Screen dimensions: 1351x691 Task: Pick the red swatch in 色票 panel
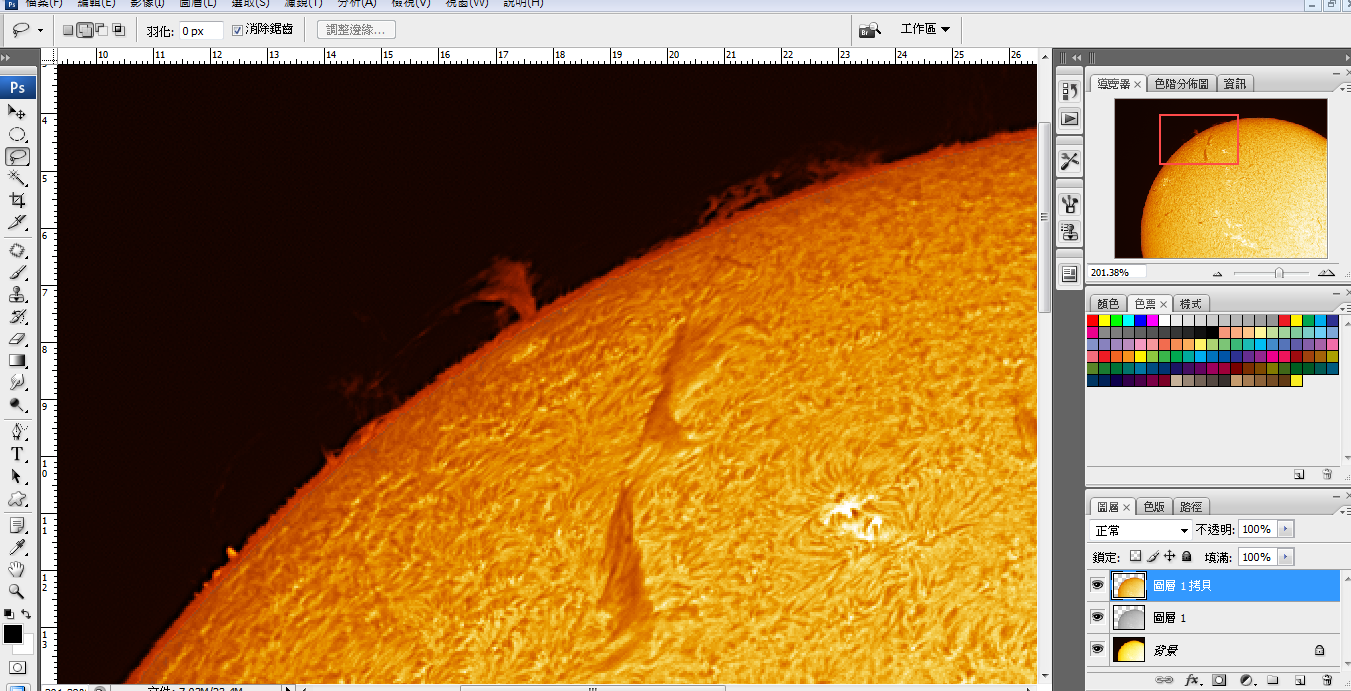click(1093, 321)
